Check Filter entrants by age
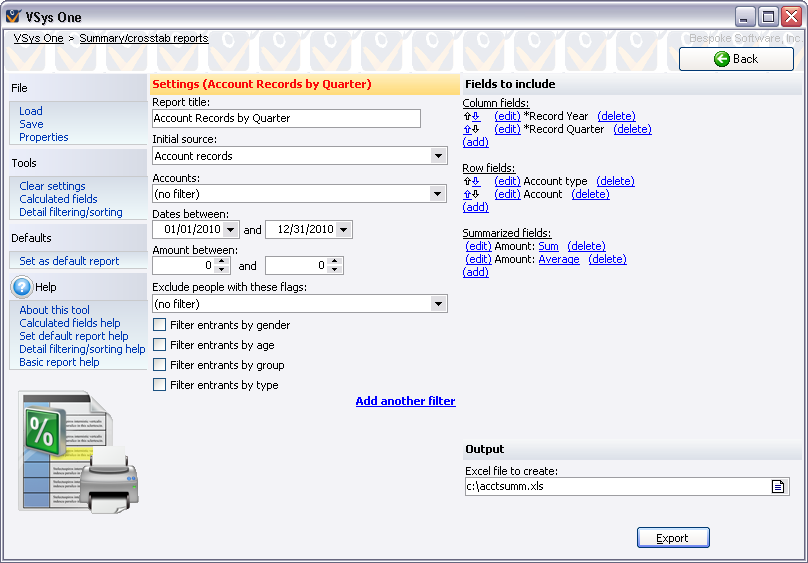The width and height of the screenshot is (808, 563). [159, 345]
